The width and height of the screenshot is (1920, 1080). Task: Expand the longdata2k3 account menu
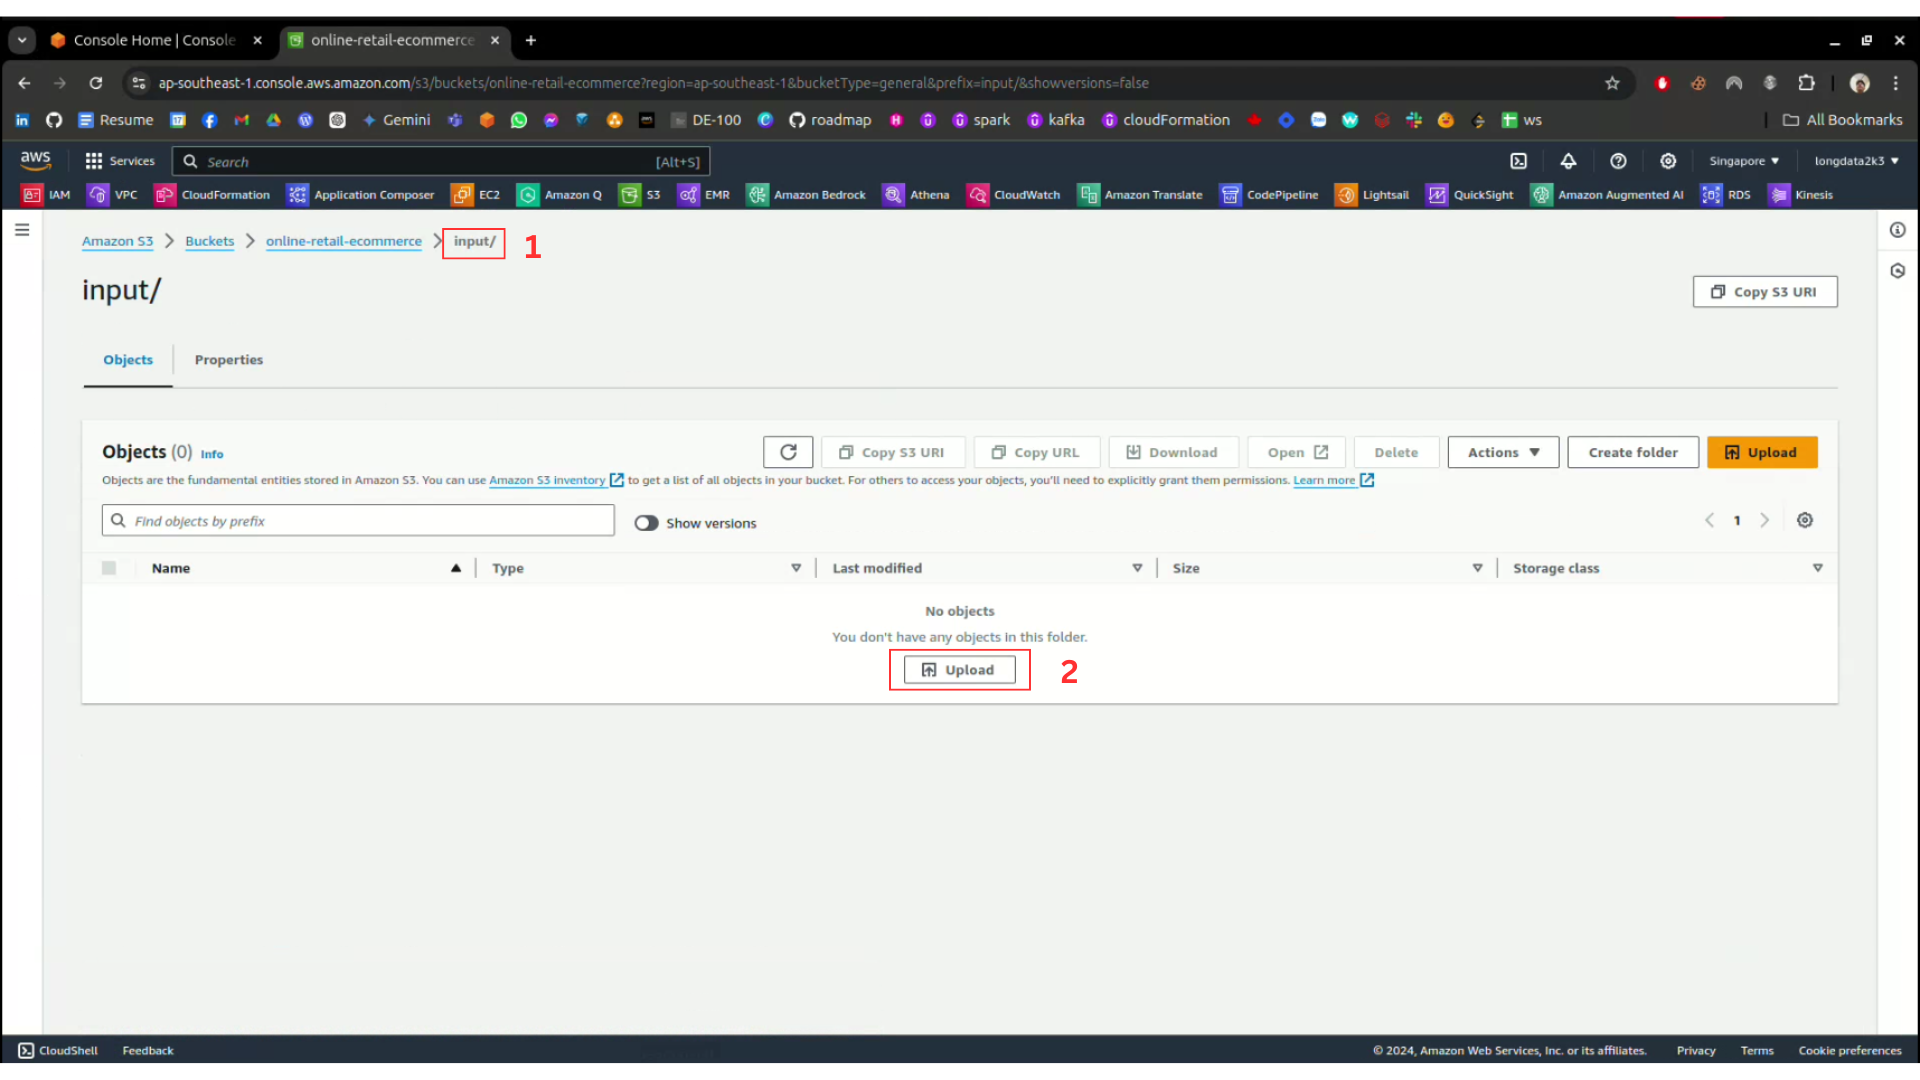(1856, 161)
